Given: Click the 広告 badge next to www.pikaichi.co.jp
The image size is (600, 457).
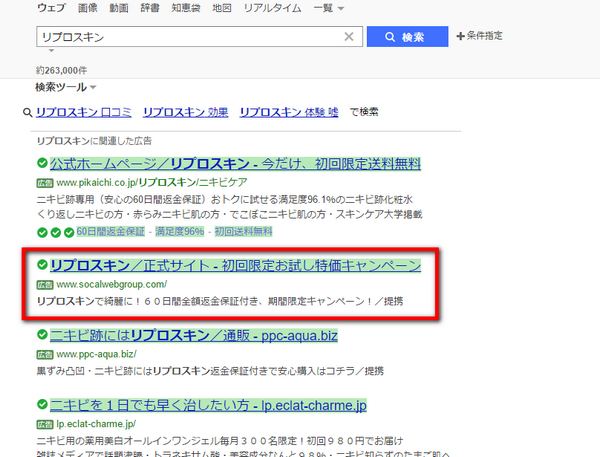Looking at the screenshot, I should [45, 184].
